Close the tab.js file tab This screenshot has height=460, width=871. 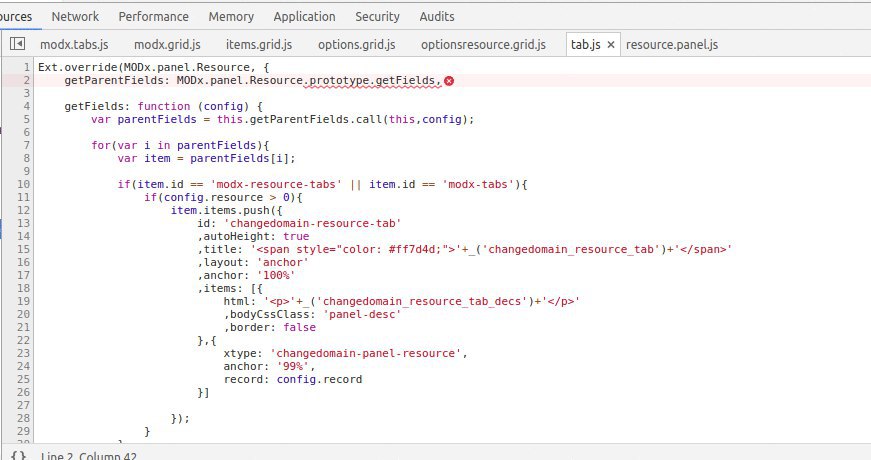click(x=610, y=45)
